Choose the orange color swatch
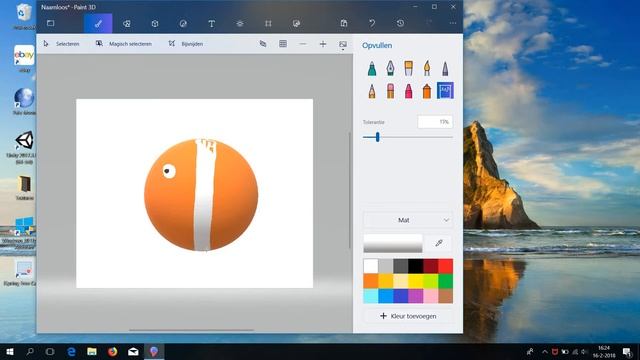The width and height of the screenshot is (640, 360). pyautogui.click(x=371, y=281)
